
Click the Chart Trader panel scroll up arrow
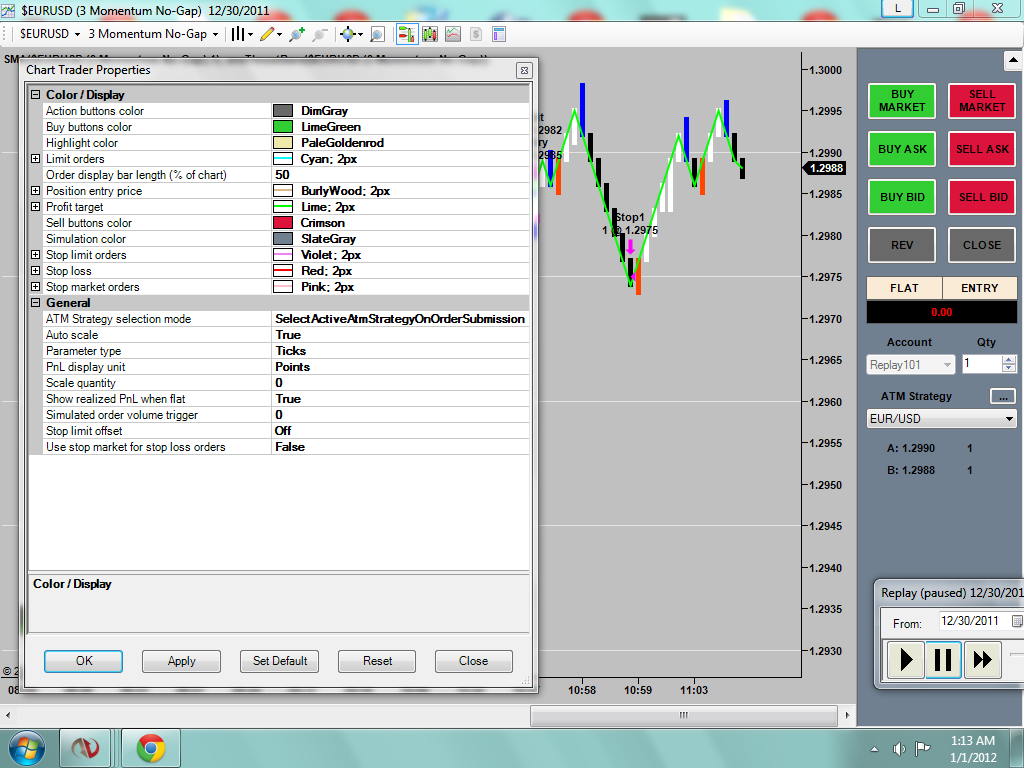(1012, 61)
